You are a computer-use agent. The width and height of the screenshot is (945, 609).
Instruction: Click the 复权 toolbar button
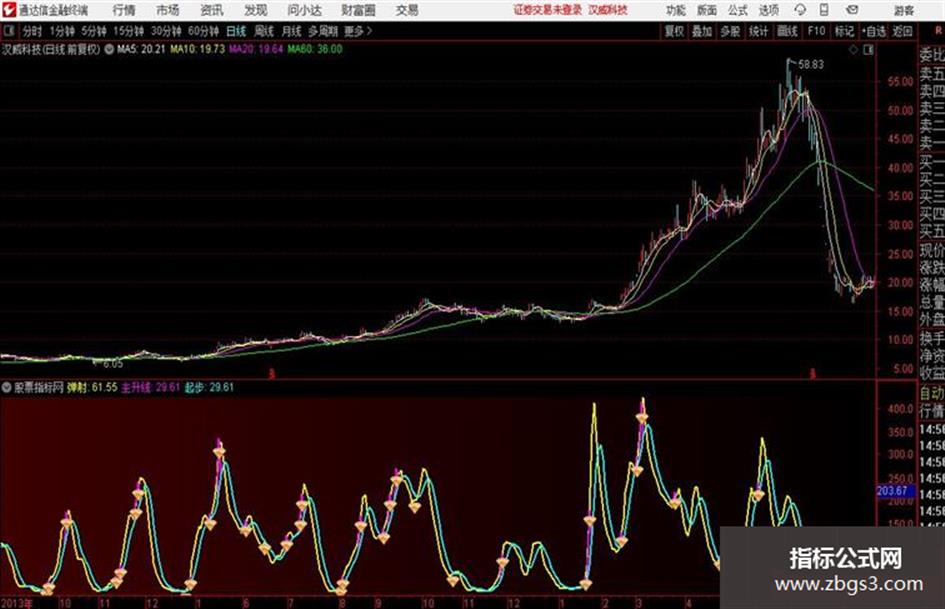click(674, 31)
